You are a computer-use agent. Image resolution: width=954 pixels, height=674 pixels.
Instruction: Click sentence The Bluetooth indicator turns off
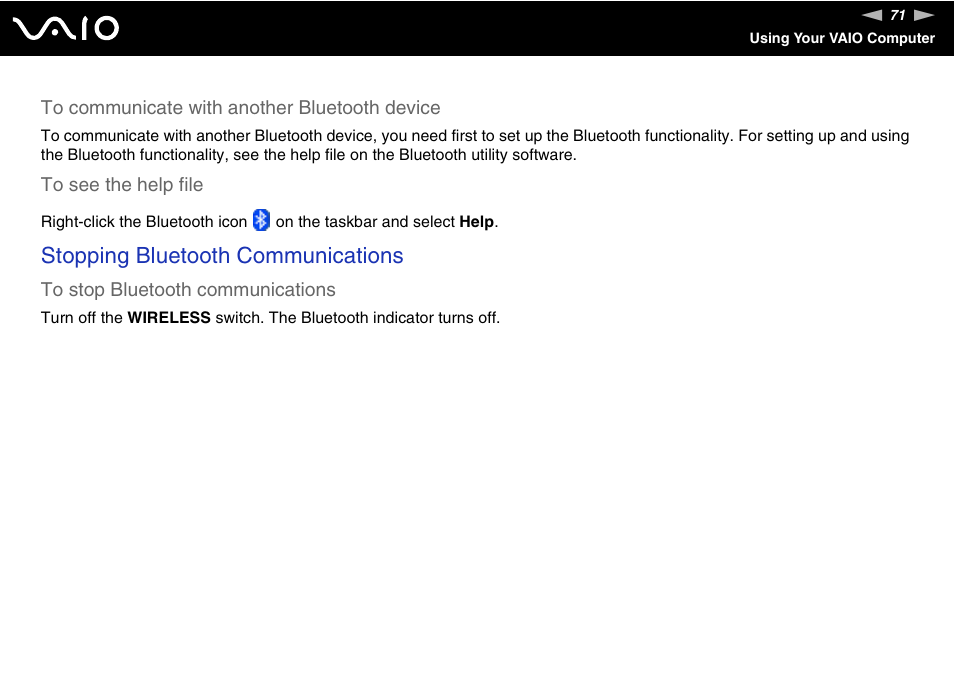385,318
